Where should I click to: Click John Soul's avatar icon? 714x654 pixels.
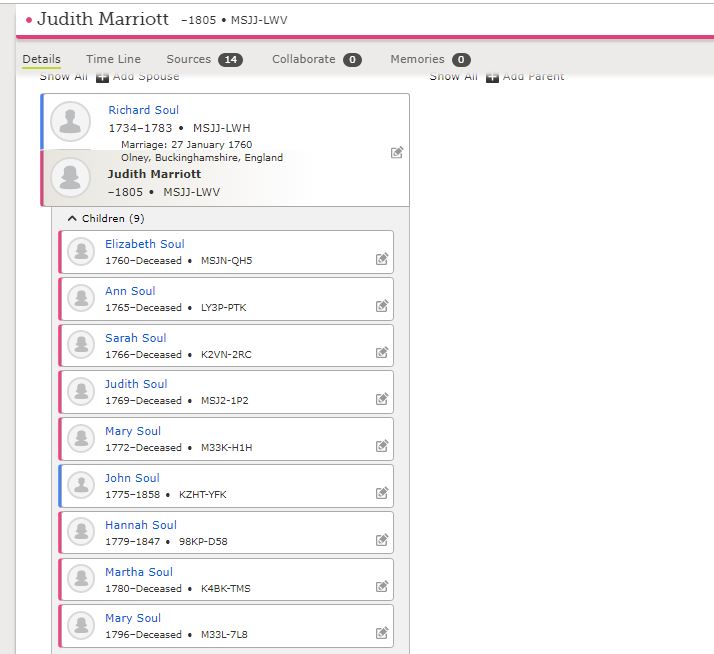tap(81, 485)
